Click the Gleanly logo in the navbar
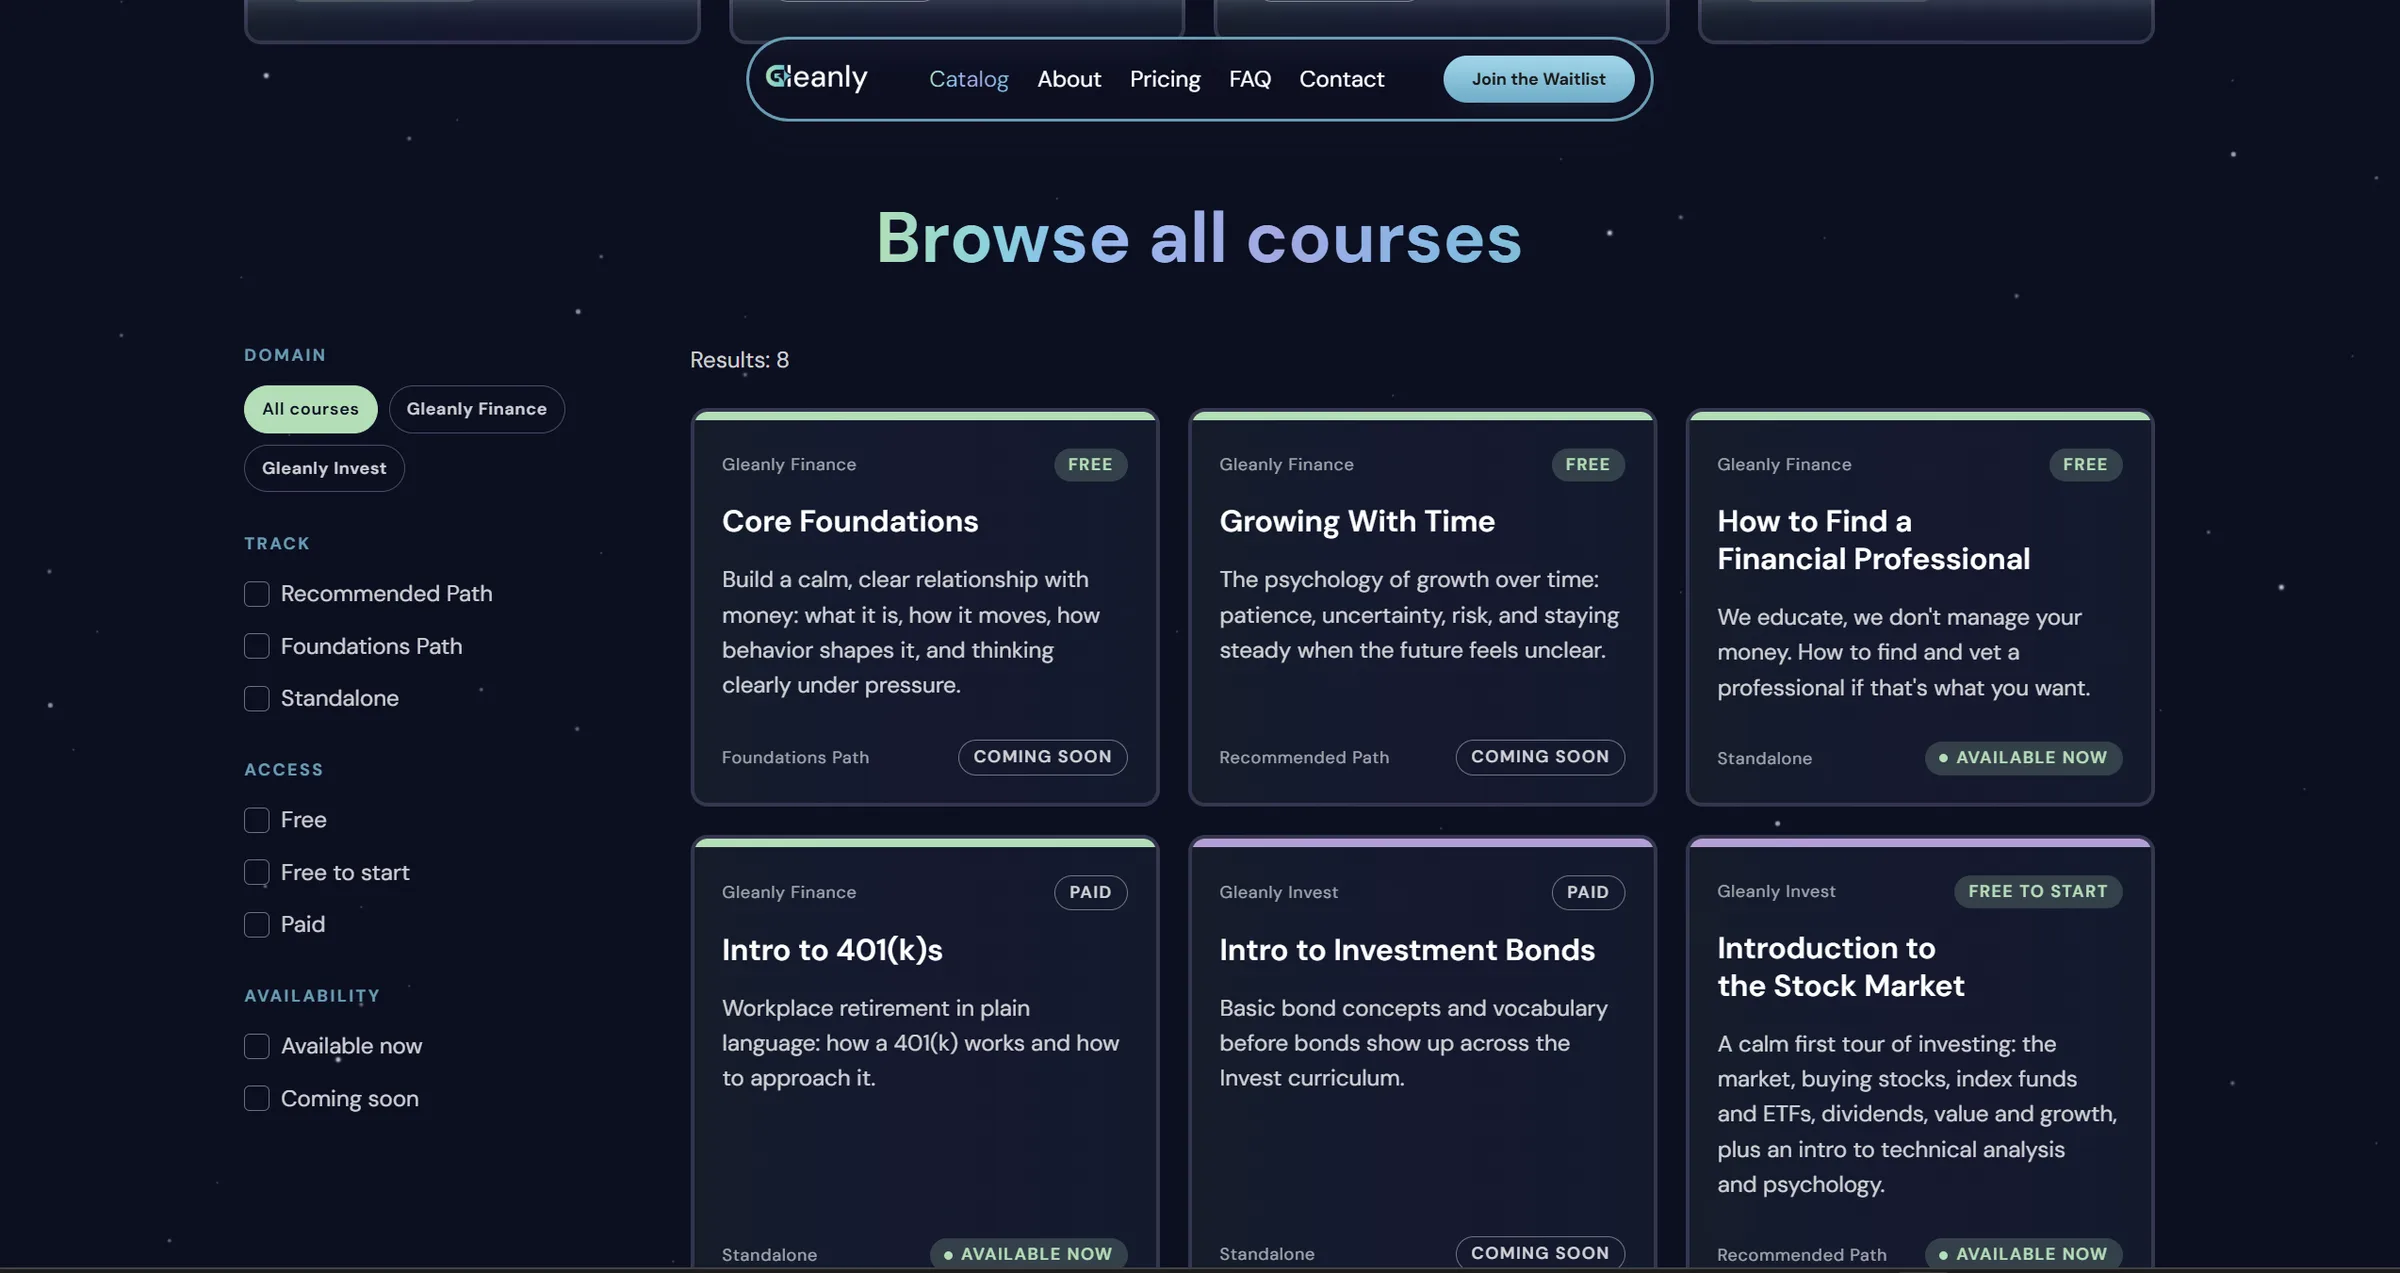2400x1273 pixels. point(816,78)
